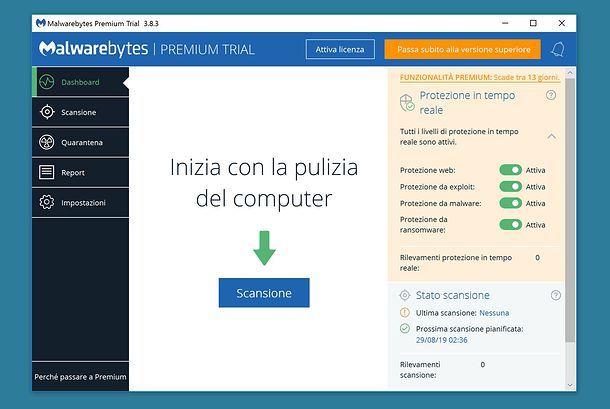Image resolution: width=610 pixels, height=409 pixels.
Task: Click the Stato scansione target icon
Action: coord(405,295)
